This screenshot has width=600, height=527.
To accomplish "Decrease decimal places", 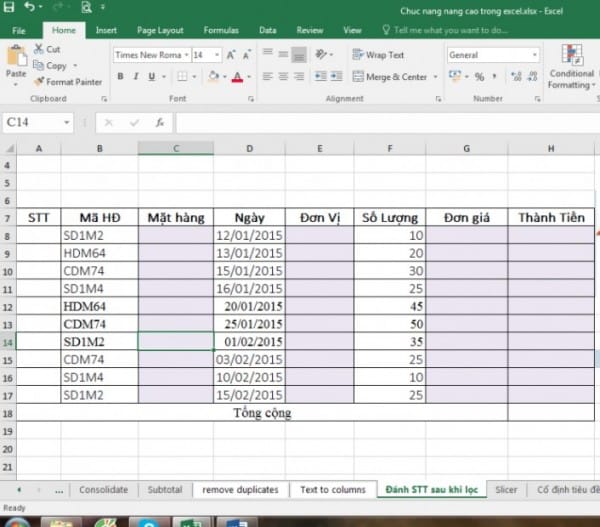I will [x=533, y=77].
